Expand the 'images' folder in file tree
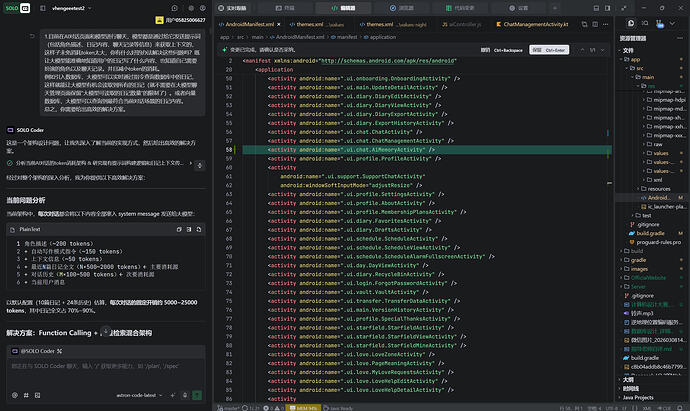Viewport: 690px width, 411px height. (x=639, y=269)
